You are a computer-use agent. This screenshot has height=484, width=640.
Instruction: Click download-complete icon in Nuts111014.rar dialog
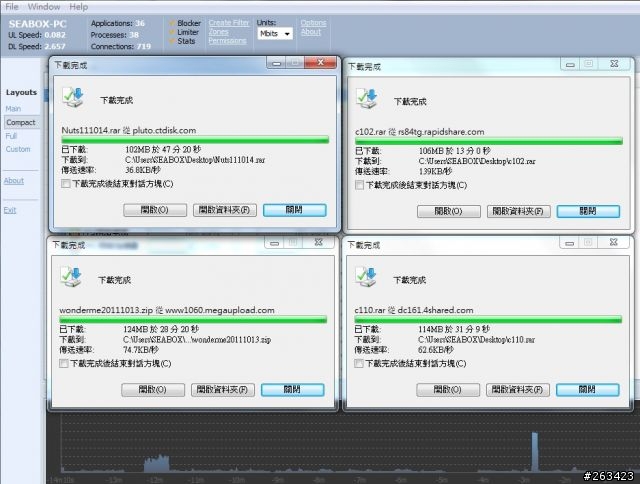[73, 97]
